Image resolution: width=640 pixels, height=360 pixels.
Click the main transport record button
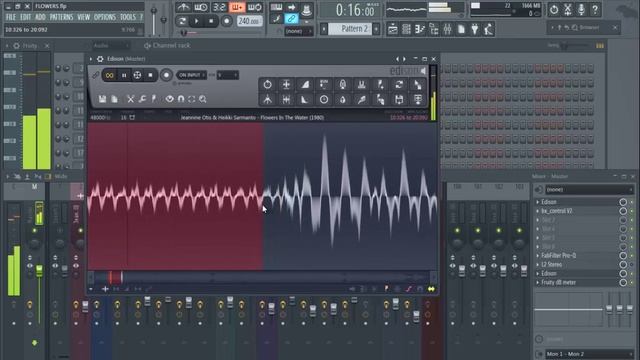coord(226,21)
